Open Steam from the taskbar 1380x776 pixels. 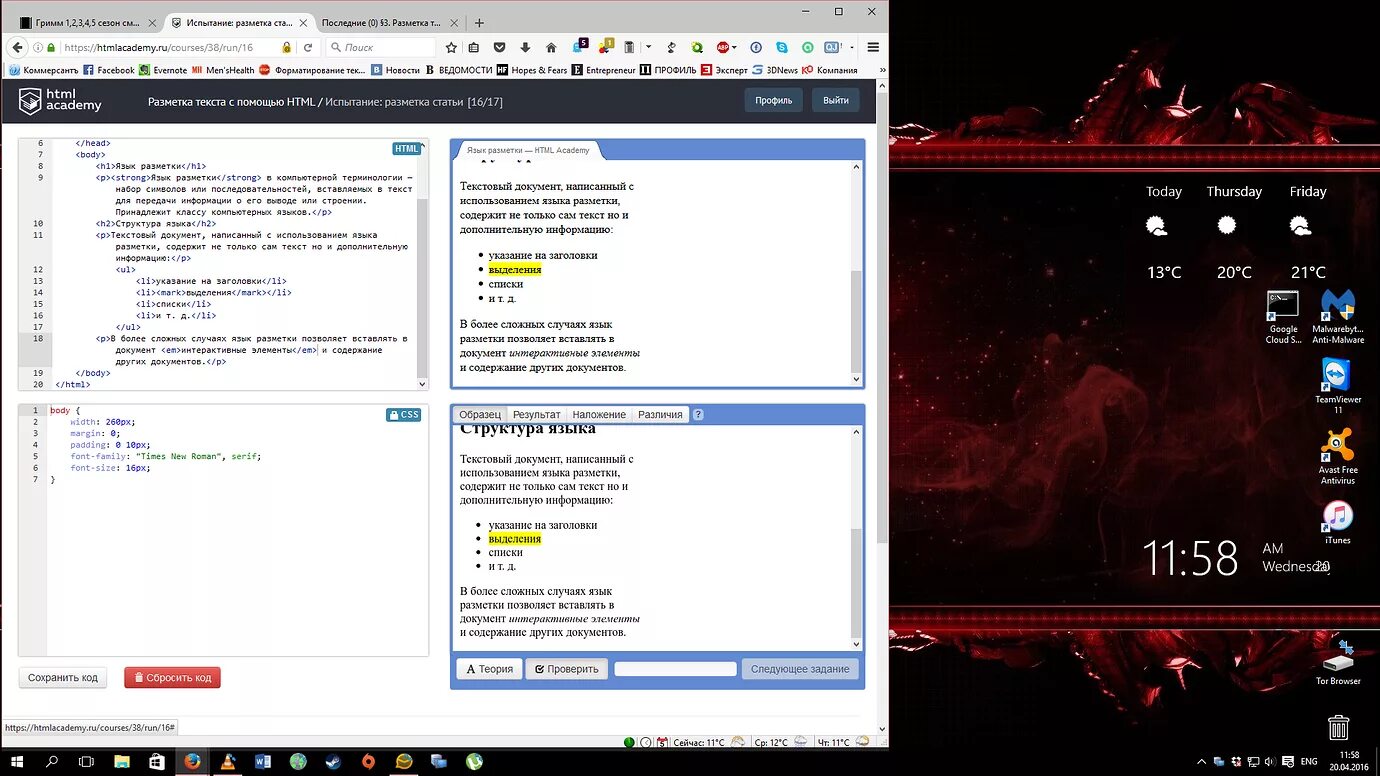pos(332,762)
